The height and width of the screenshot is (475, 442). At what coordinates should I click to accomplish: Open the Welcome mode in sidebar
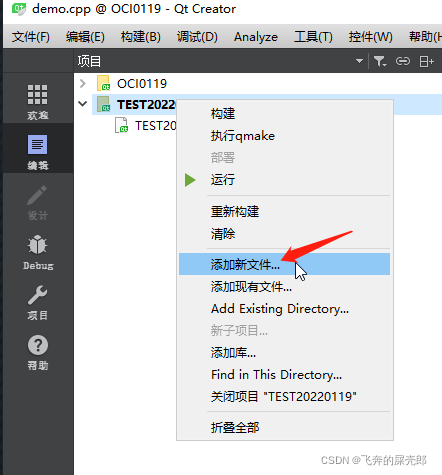pos(38,101)
